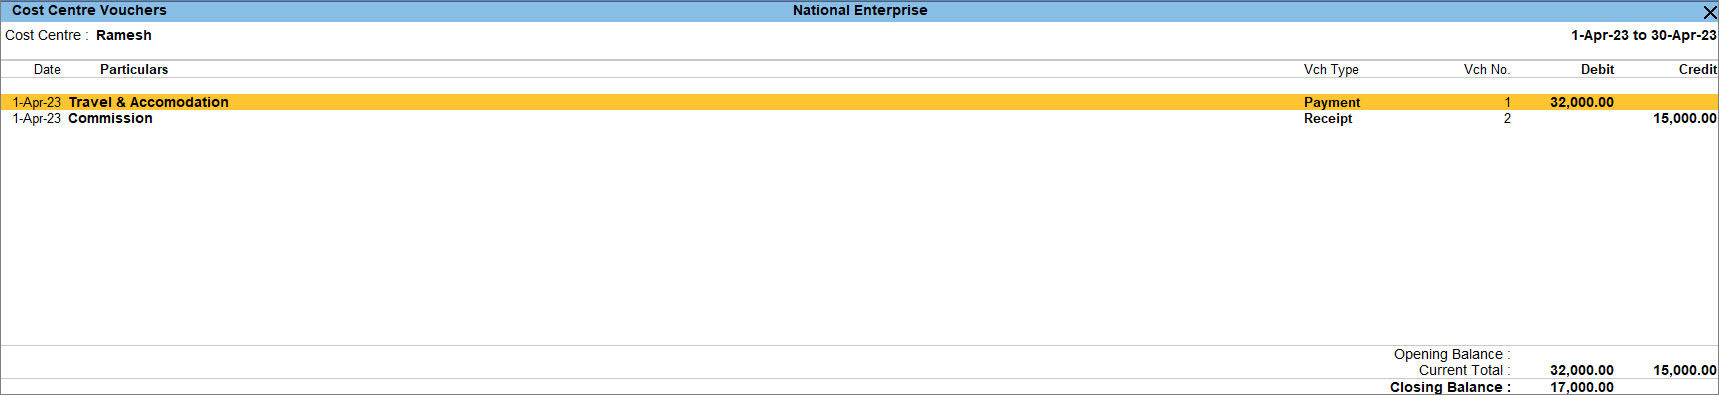Click the Debit column header

(x=1597, y=69)
